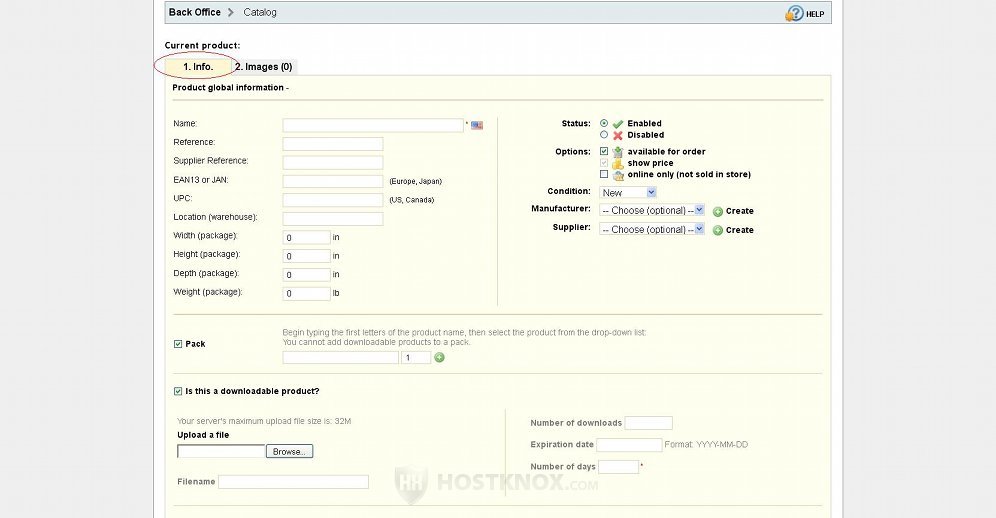The image size is (996, 518).
Task: Click the green Create icon beside Manufacturer
Action: [x=718, y=211]
